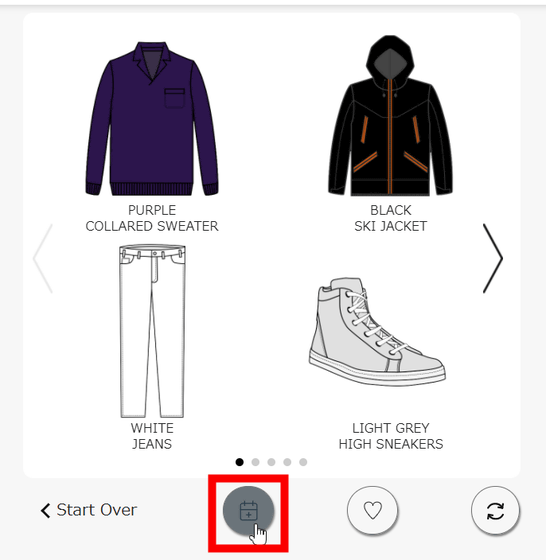Click the Light Grey High Sneakers label

(x=391, y=436)
